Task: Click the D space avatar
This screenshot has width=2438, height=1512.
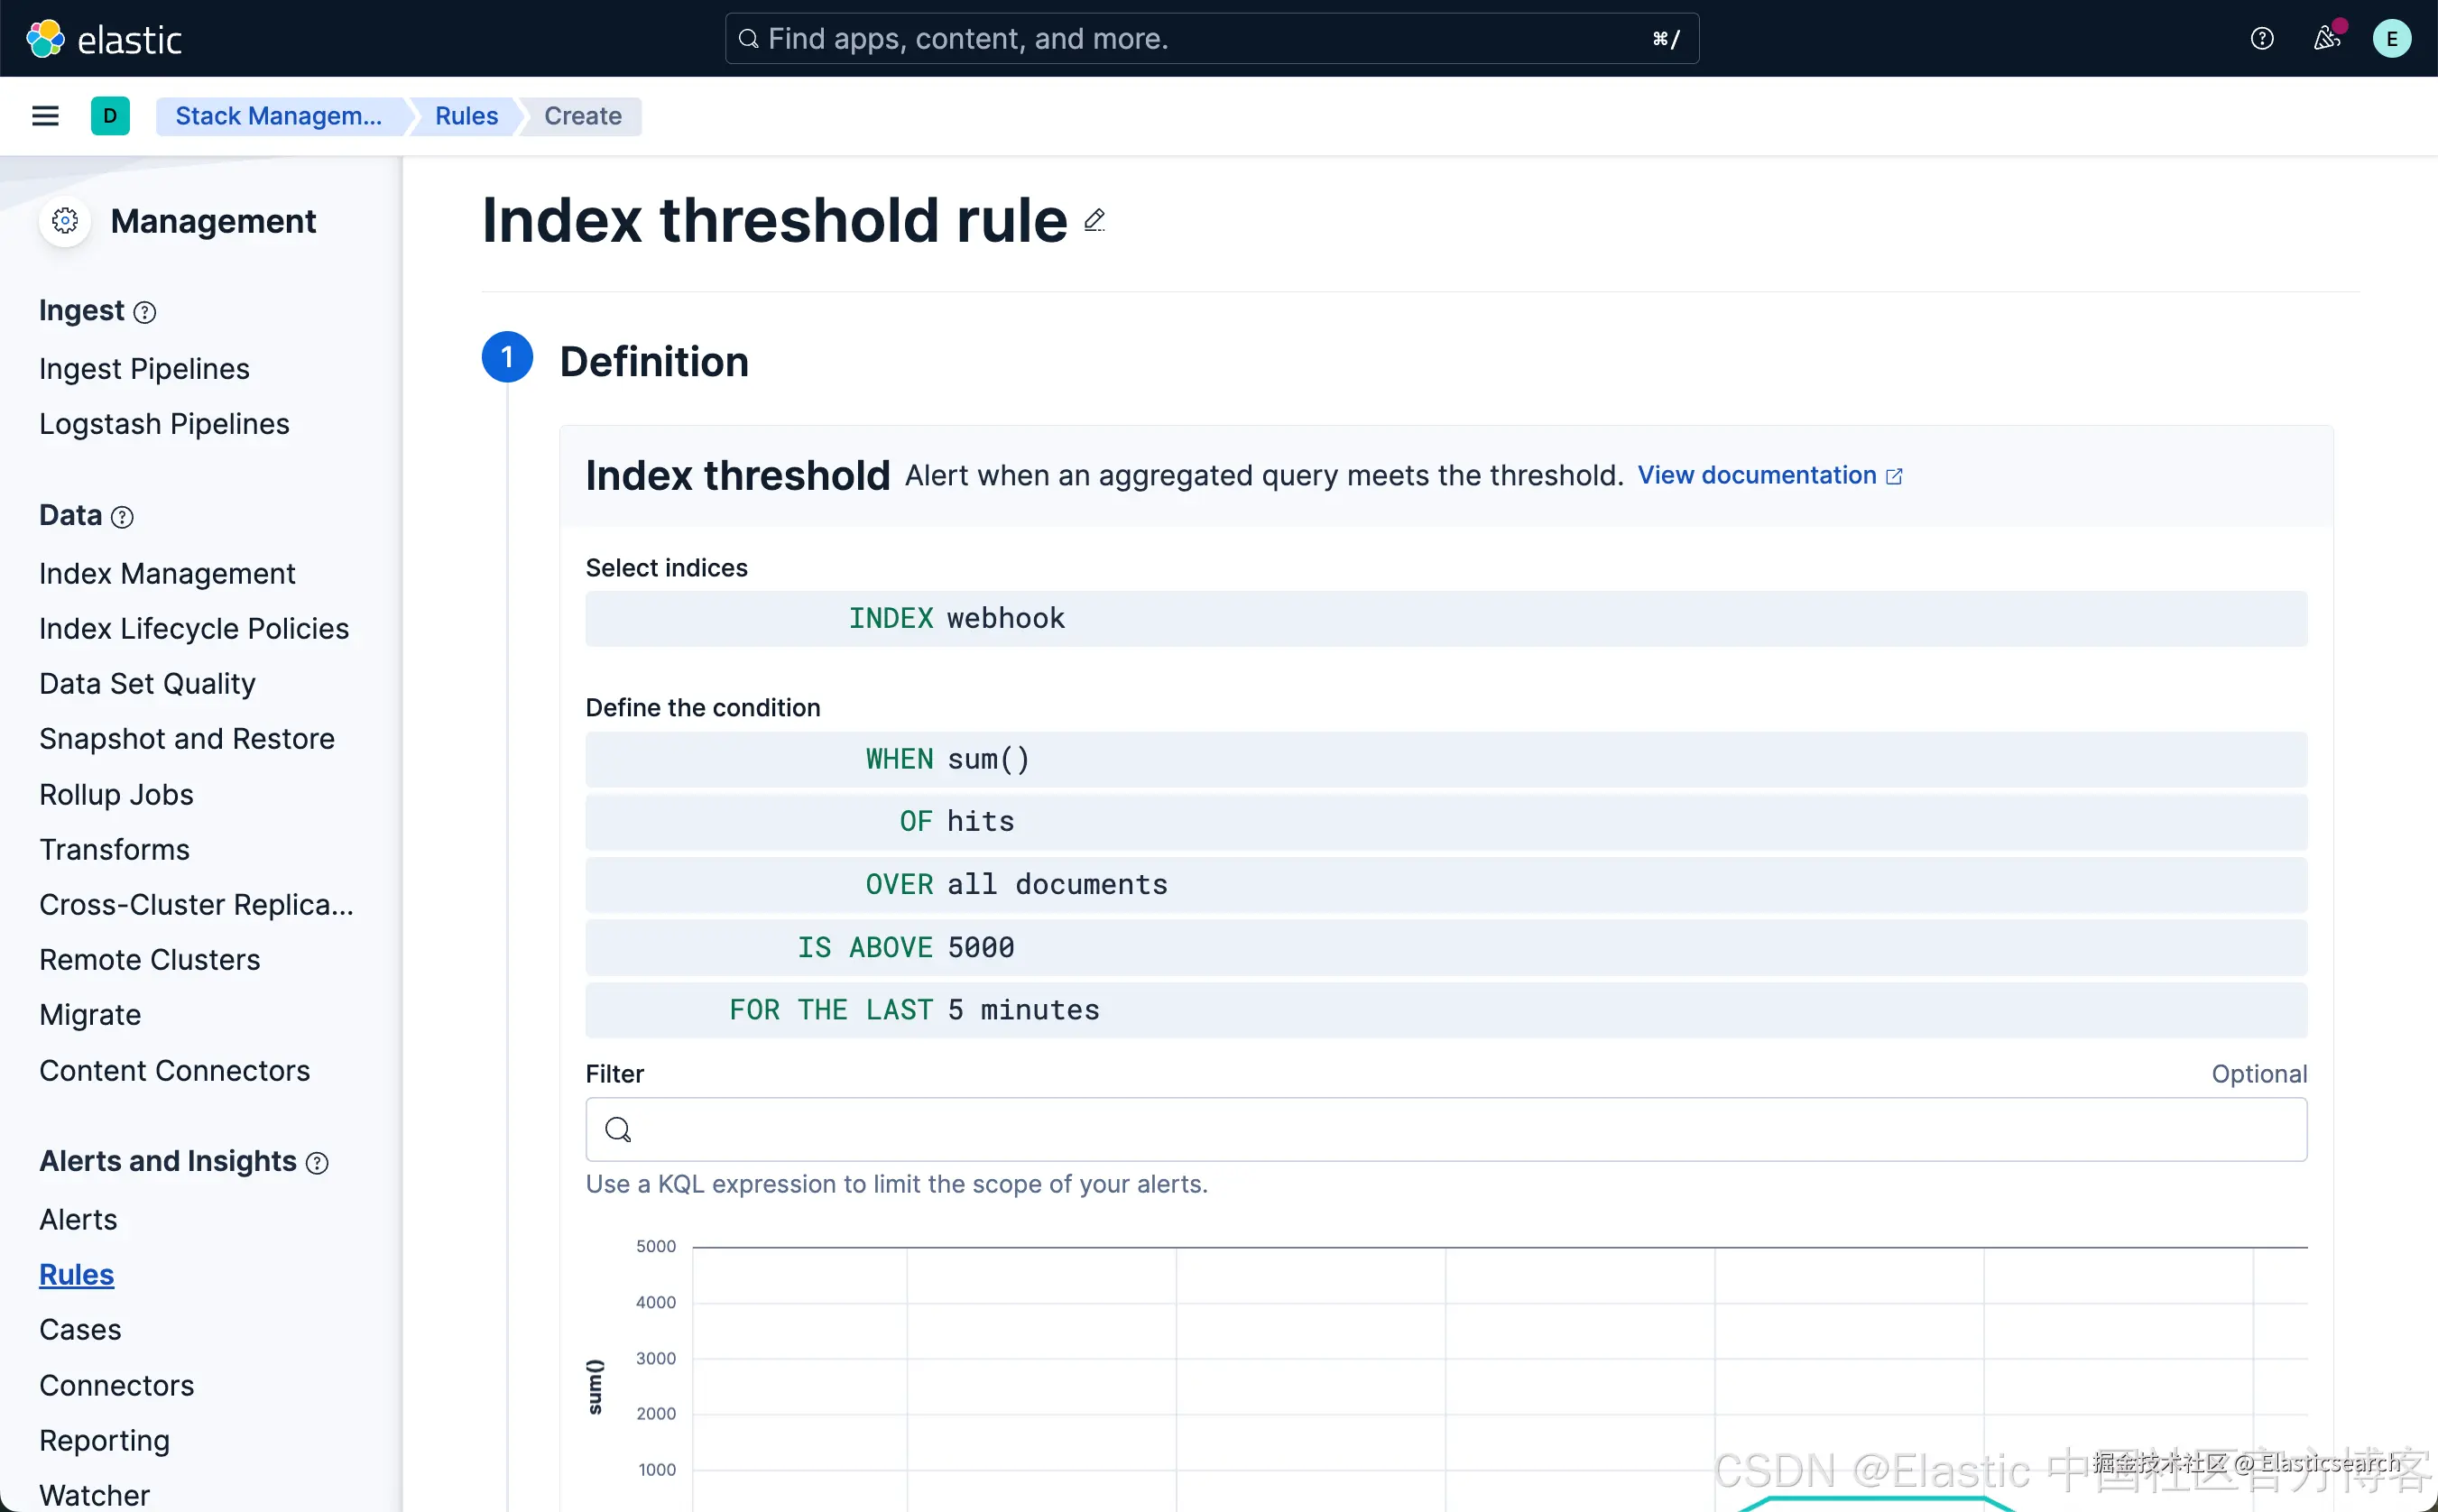Action: click(x=110, y=116)
